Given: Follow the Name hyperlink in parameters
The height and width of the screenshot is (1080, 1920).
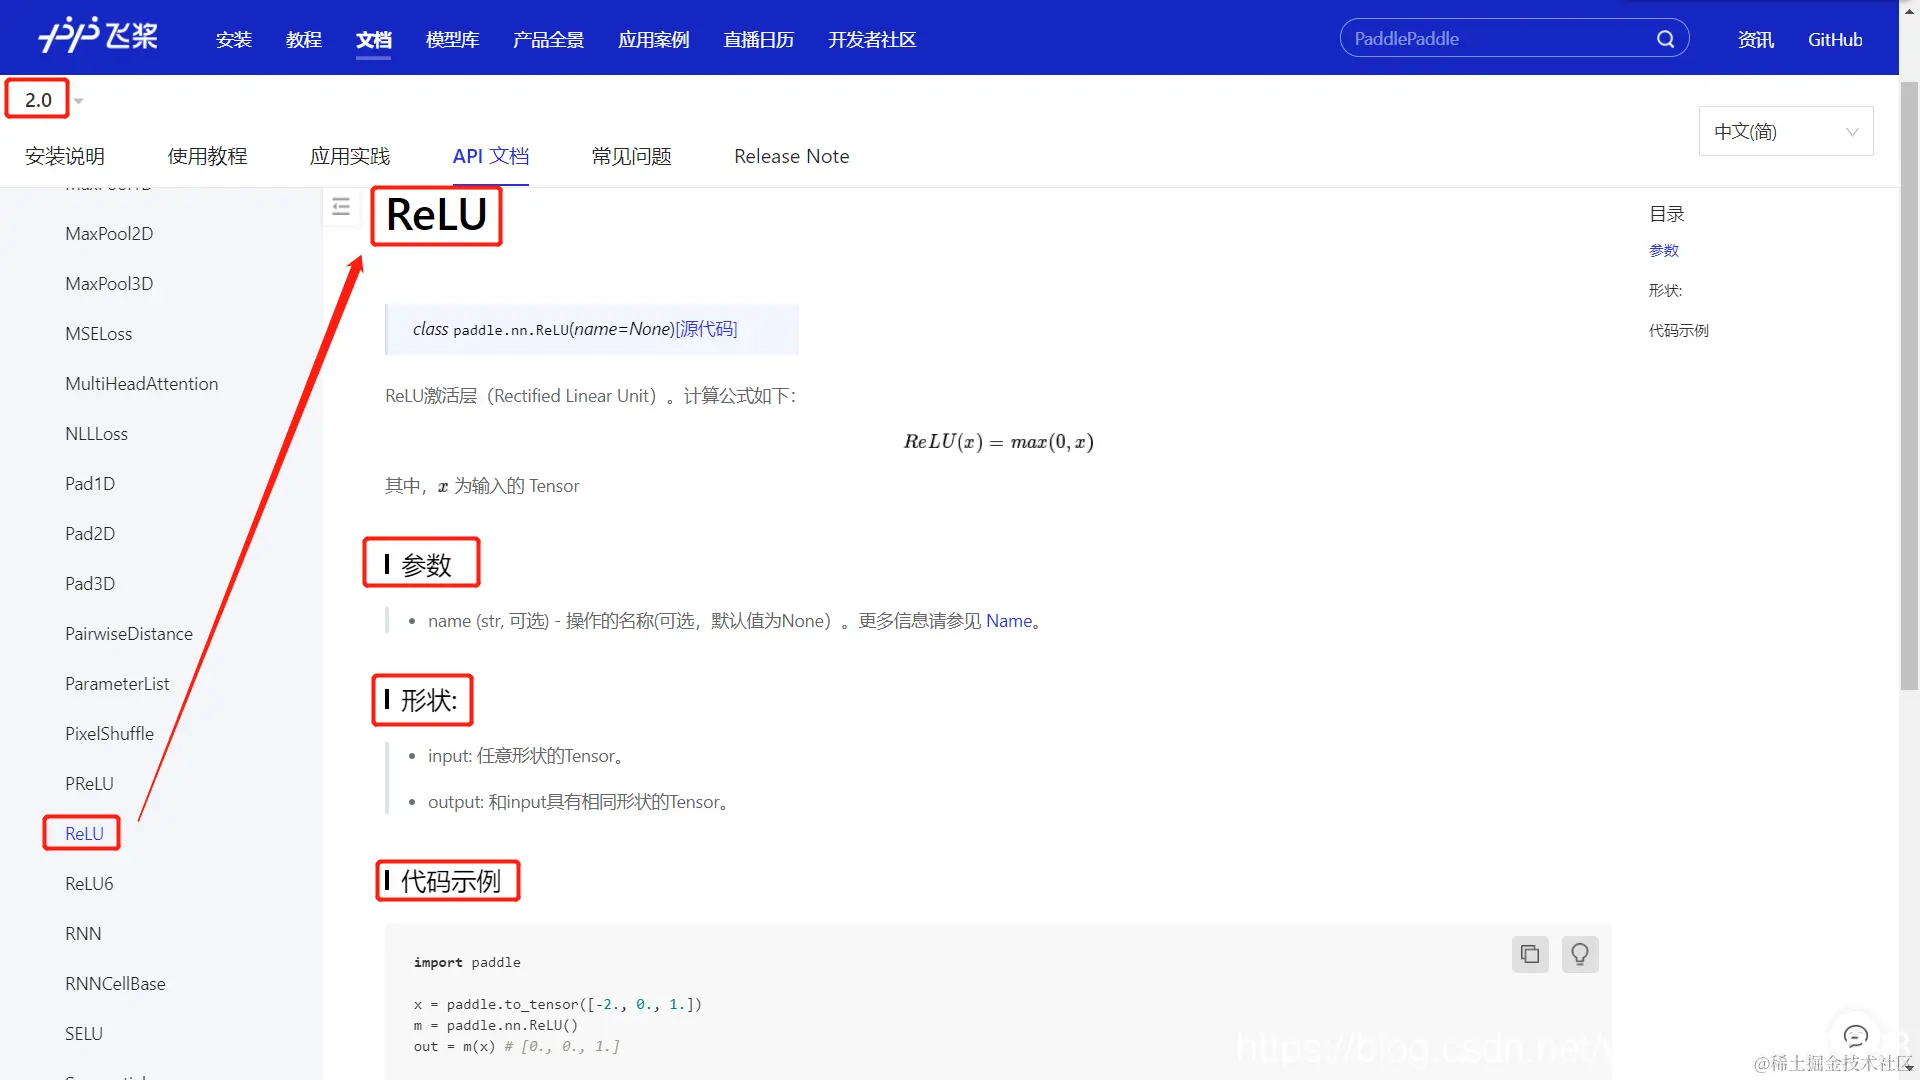Looking at the screenshot, I should [x=1008, y=621].
